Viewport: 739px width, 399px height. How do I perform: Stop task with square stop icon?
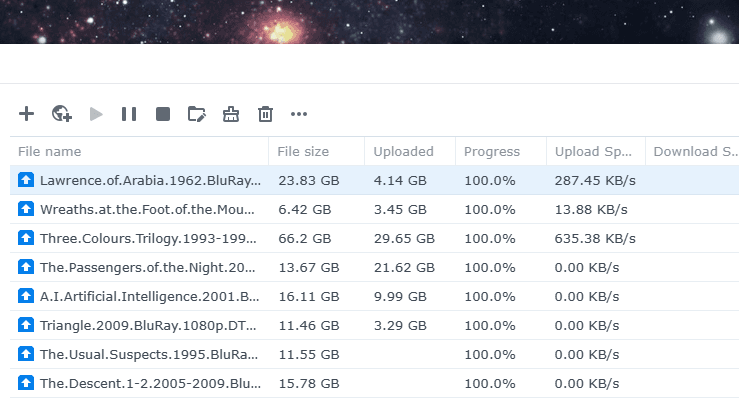(x=163, y=114)
